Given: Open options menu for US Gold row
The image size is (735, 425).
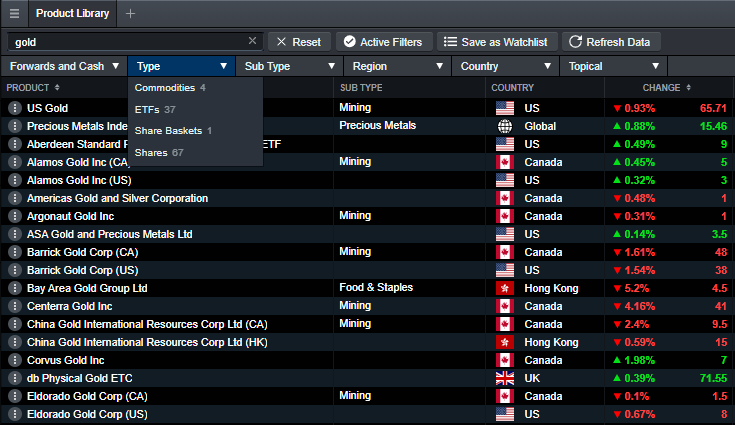Looking at the screenshot, I should [15, 108].
